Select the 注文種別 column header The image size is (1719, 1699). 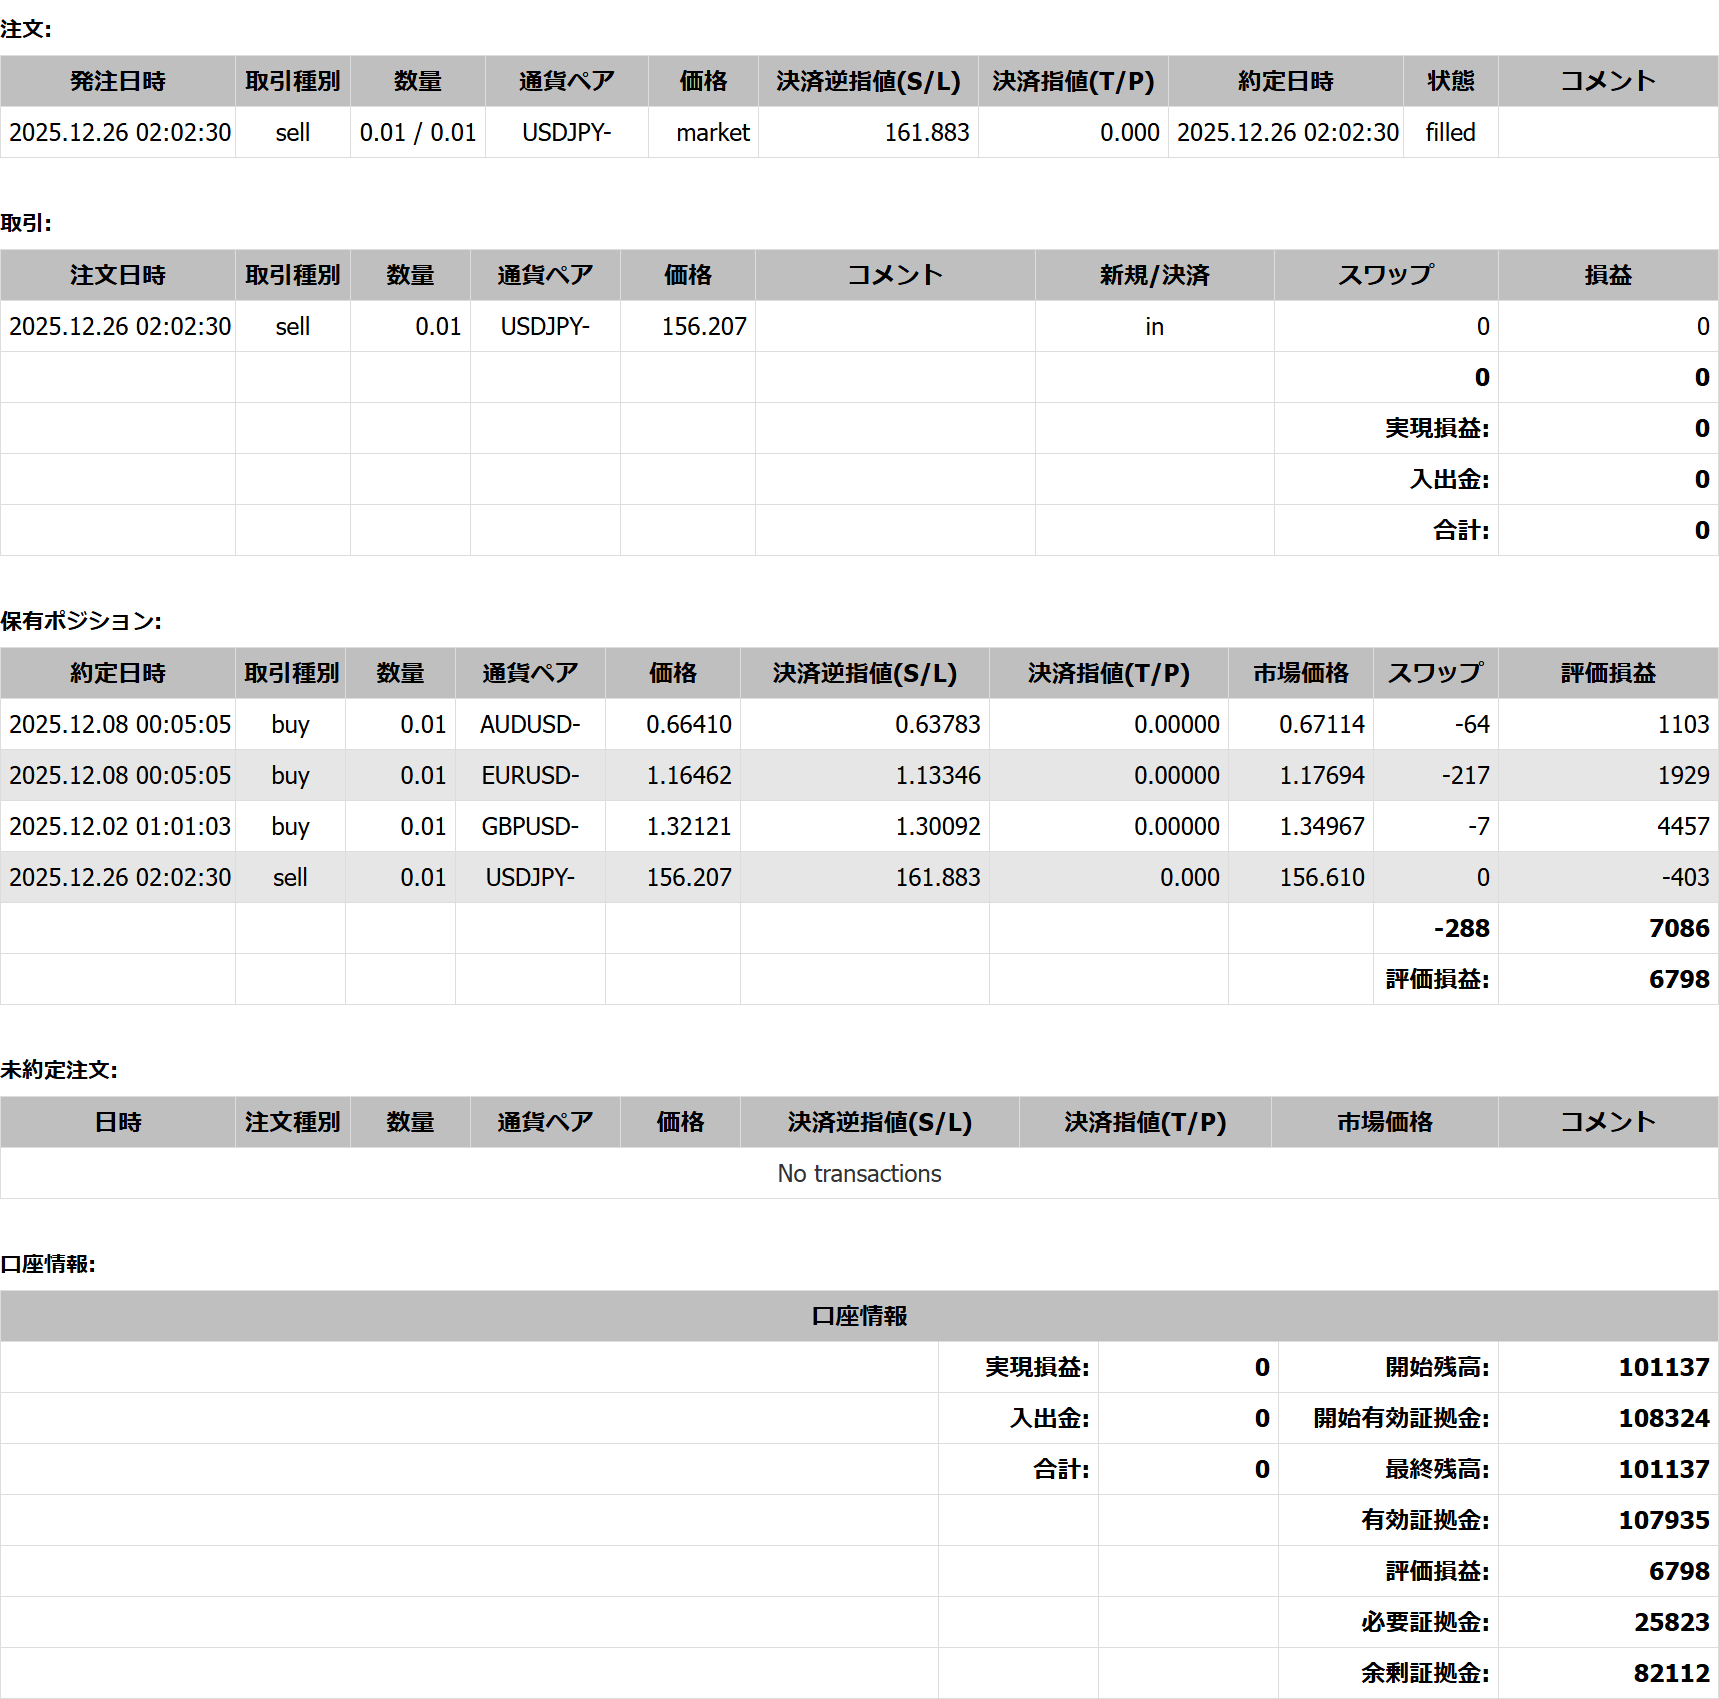292,1122
